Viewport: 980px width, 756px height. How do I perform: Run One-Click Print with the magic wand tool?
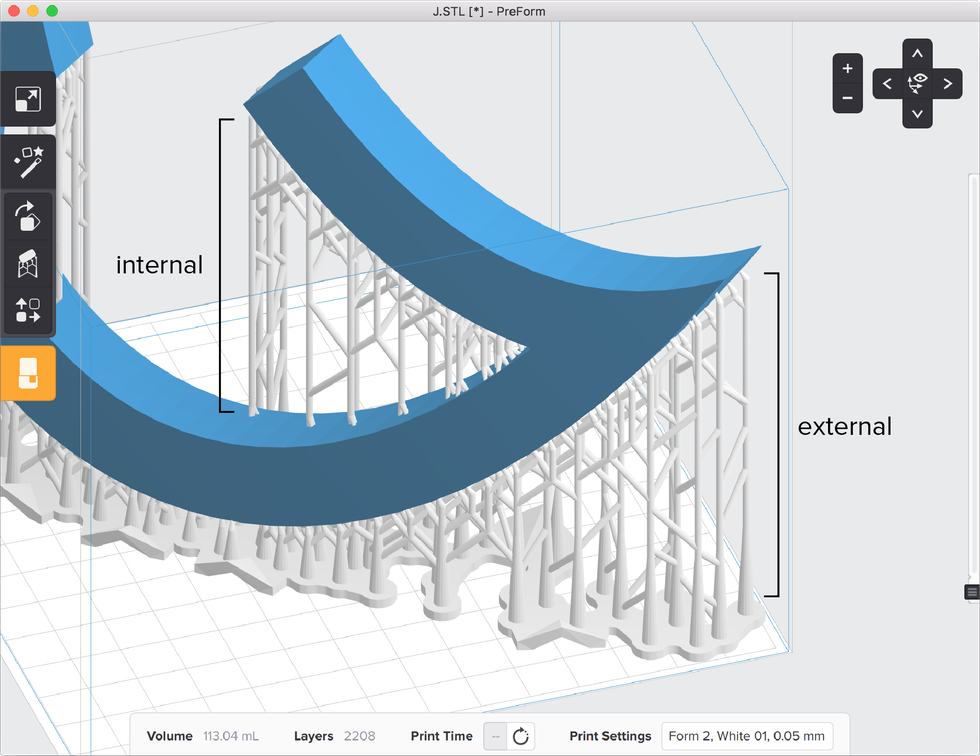tap(28, 161)
